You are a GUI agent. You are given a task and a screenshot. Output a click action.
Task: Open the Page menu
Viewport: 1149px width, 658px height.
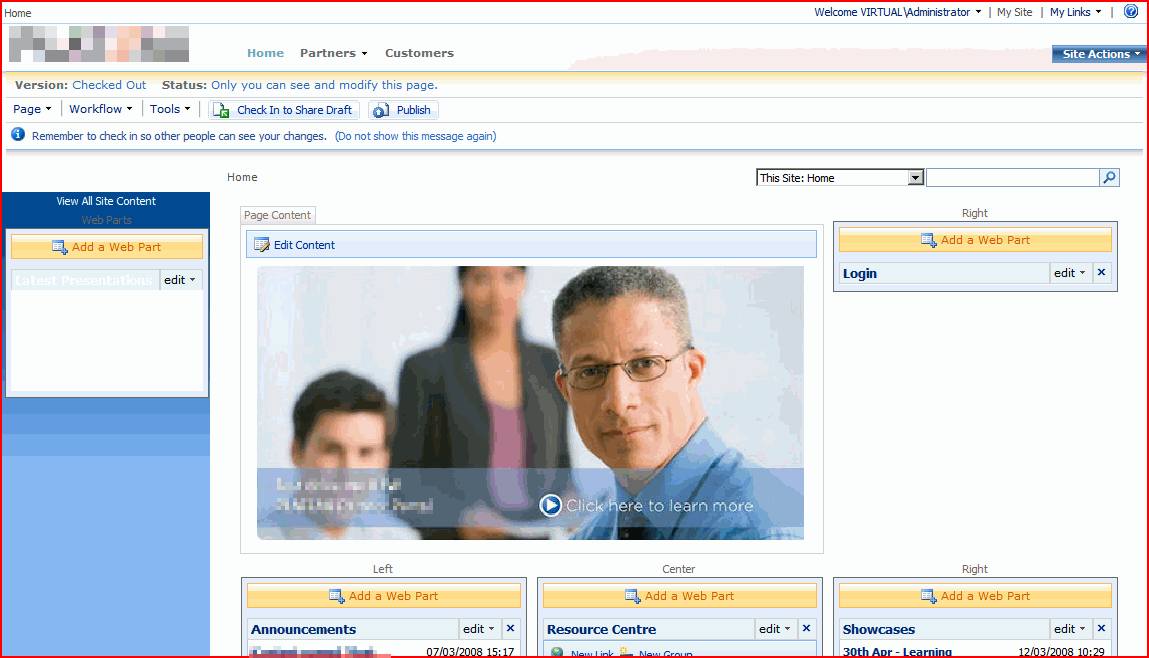[x=32, y=110]
